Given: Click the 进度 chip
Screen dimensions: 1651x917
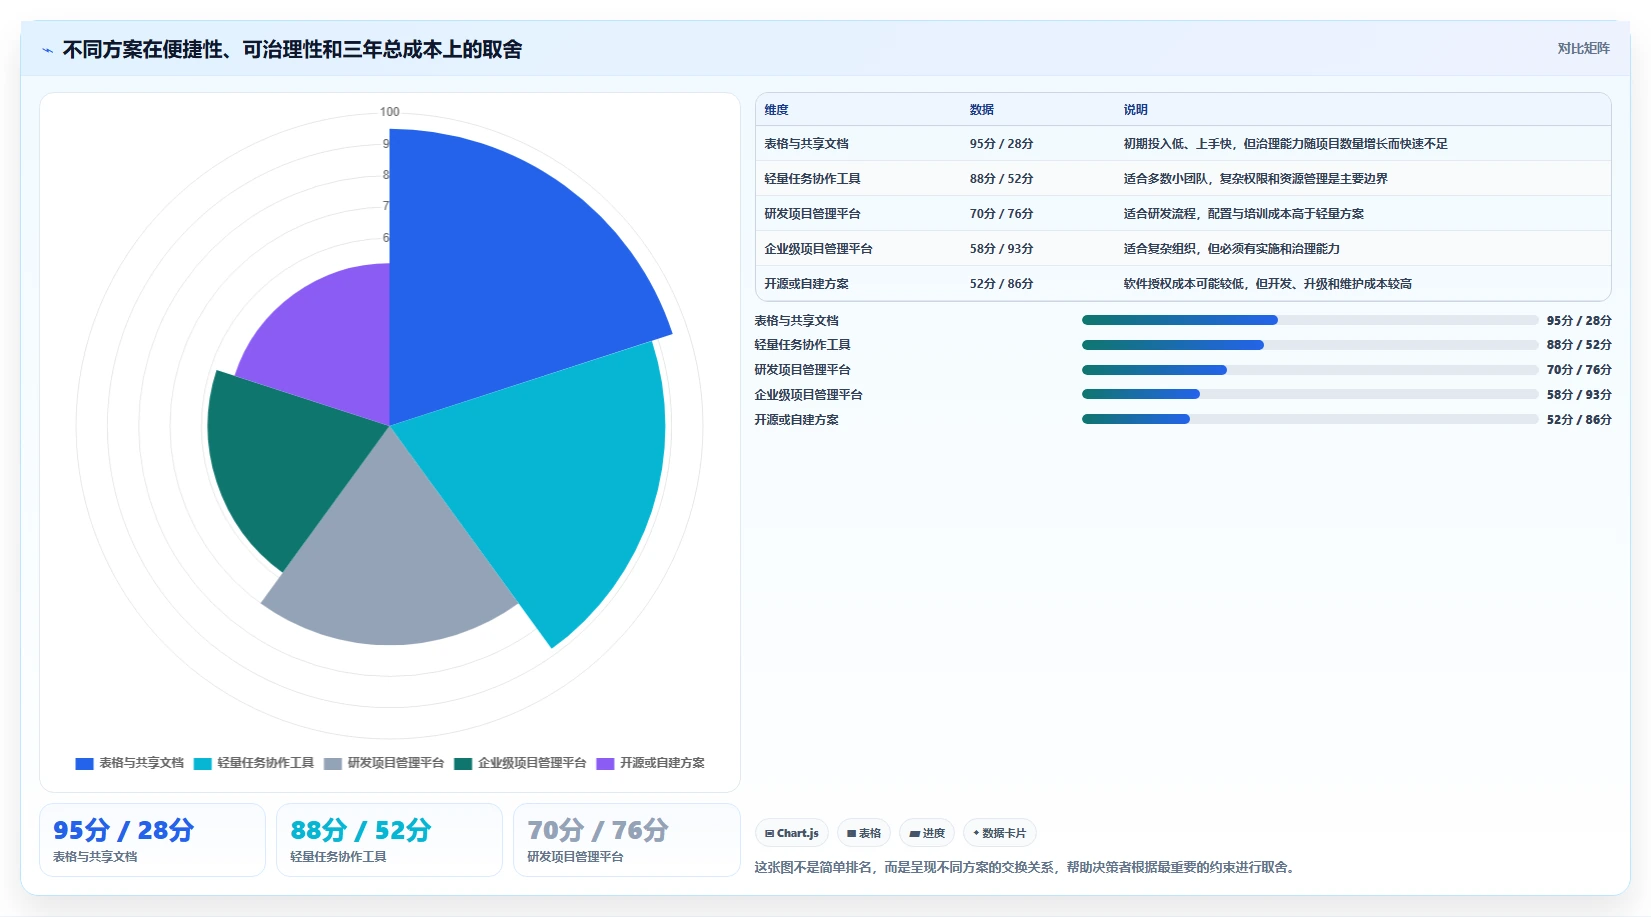Looking at the screenshot, I should coord(927,833).
